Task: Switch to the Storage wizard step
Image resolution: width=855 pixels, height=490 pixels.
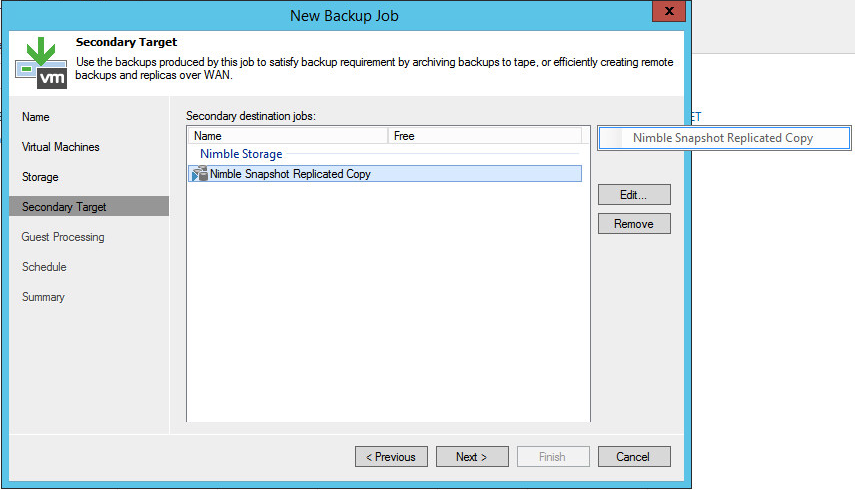Action: tap(40, 177)
